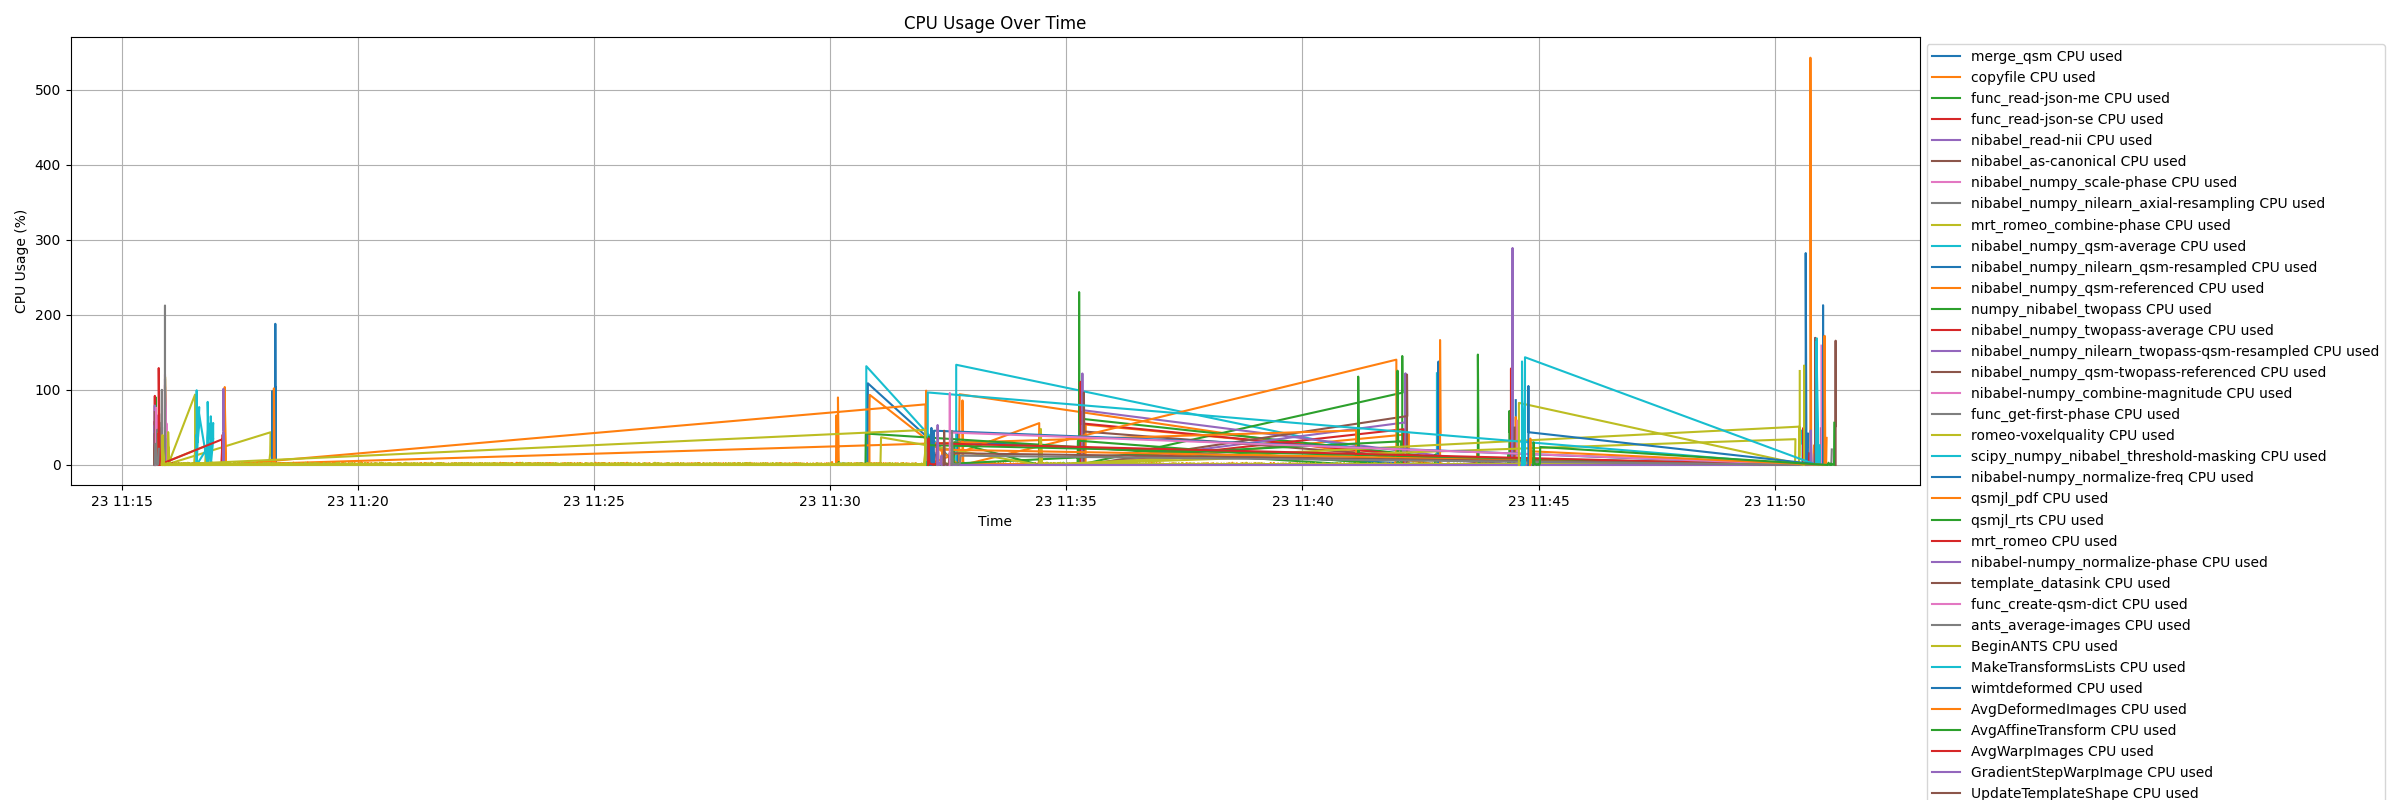Click the tall orange spike peak near 11:50

click(1810, 59)
